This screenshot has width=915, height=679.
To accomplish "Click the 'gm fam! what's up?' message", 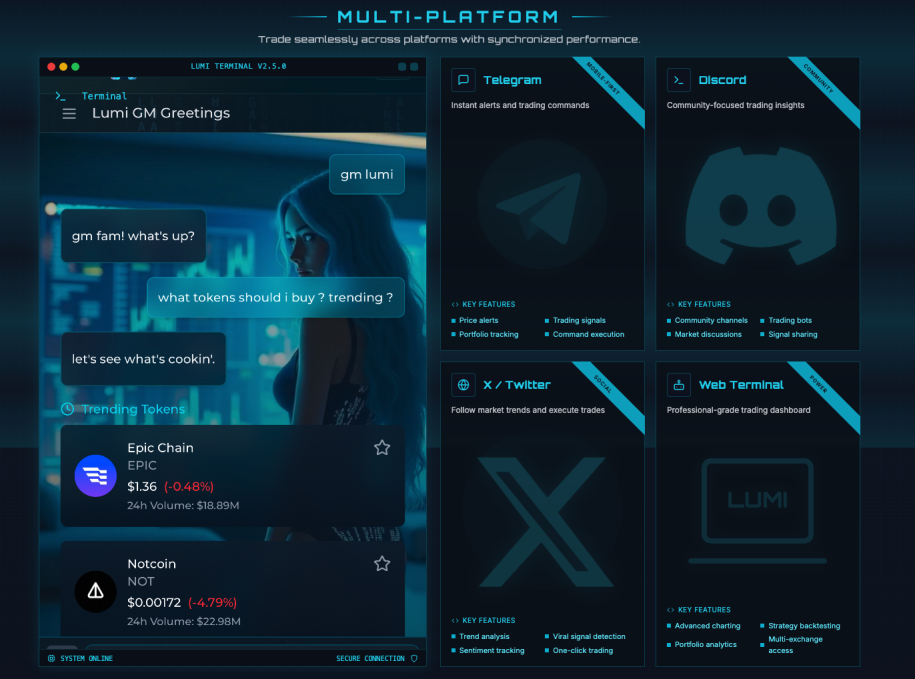I will tap(134, 236).
